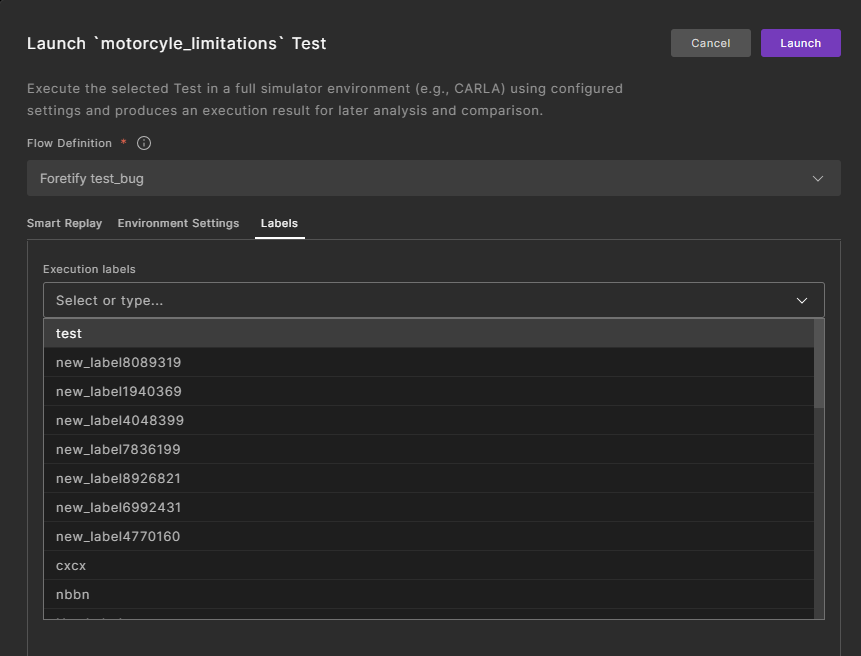Image resolution: width=861 pixels, height=656 pixels.
Task: Open the Environment Settings tab
Action: click(178, 223)
